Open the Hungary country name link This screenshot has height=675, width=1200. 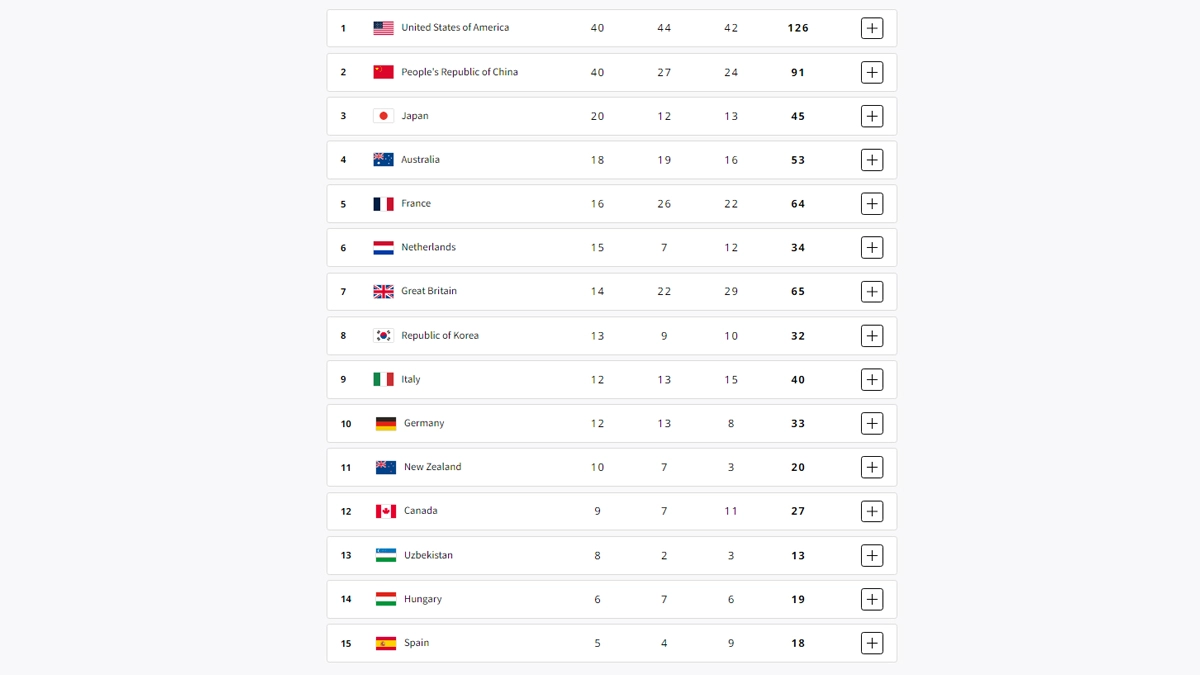point(423,599)
